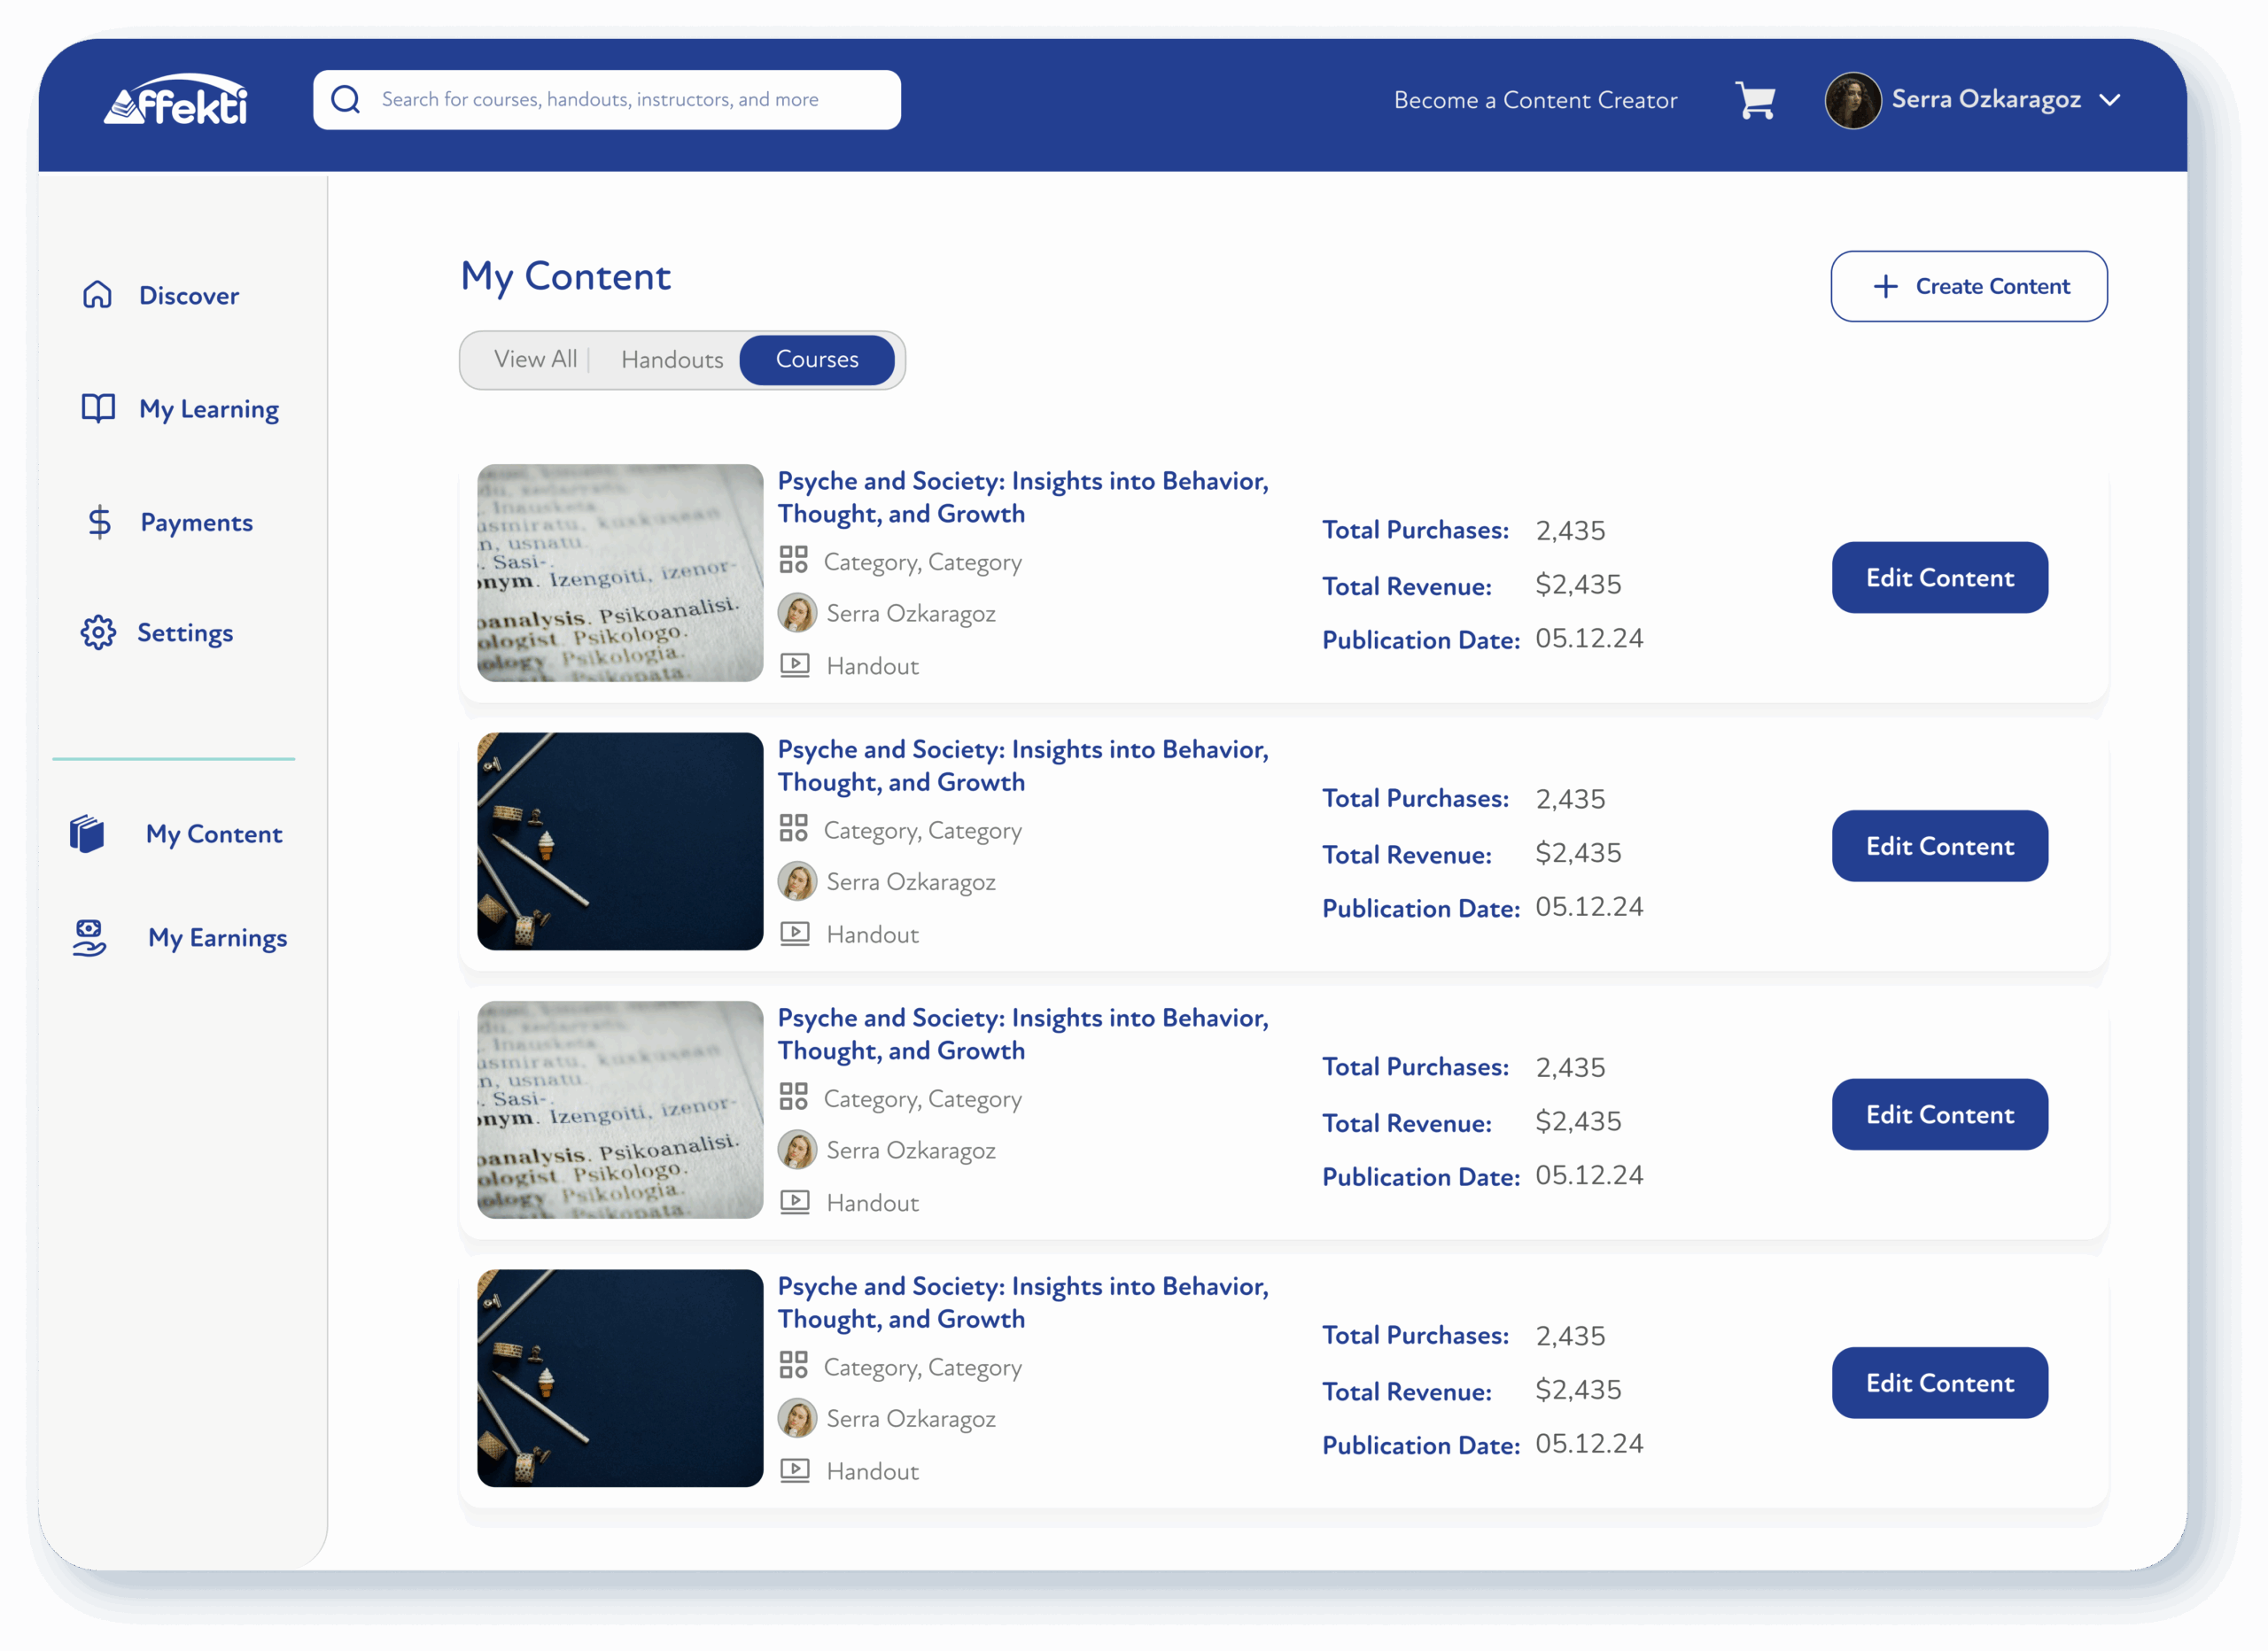Click Handout video icon on third card
The width and height of the screenshot is (2268, 1651).
click(x=795, y=1201)
